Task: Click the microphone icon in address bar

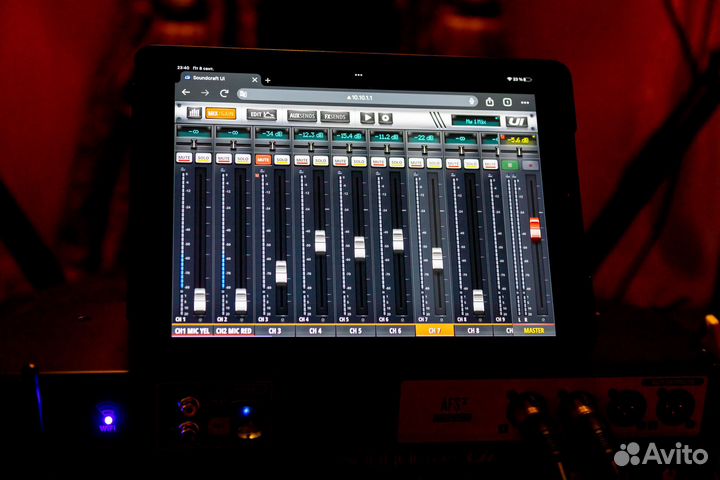Action: point(471,100)
